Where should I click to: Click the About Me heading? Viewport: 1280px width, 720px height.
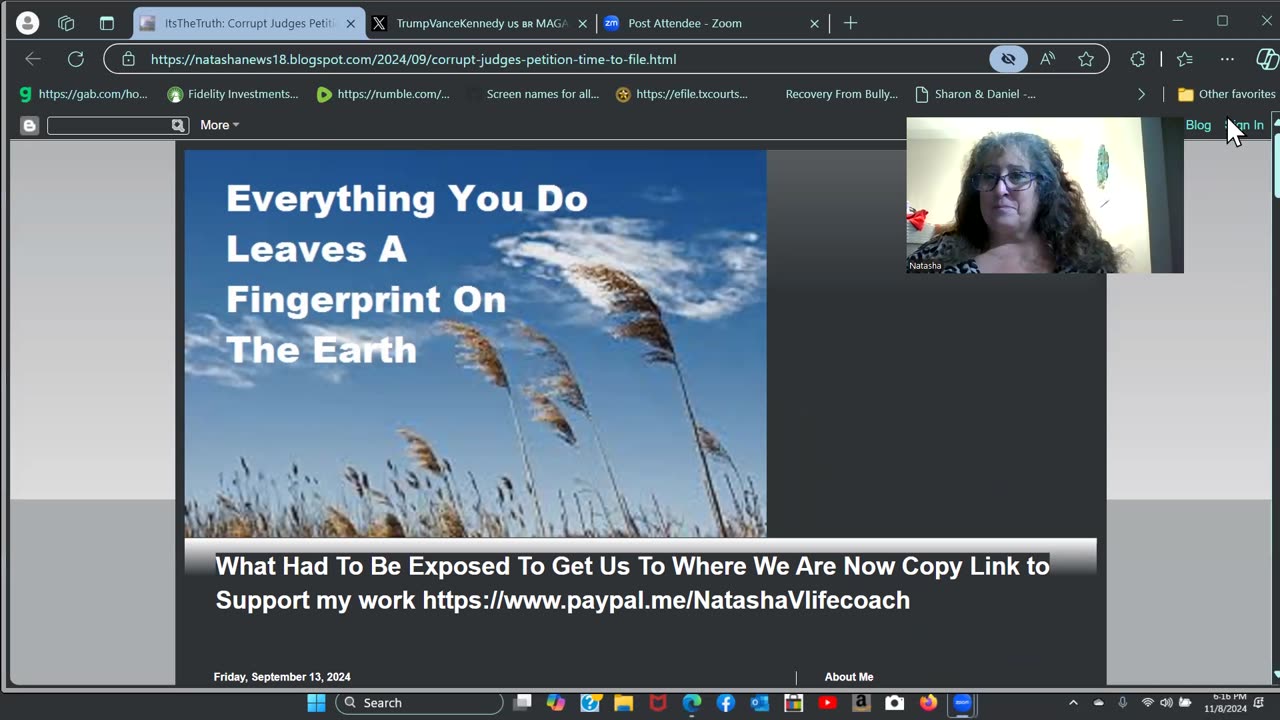(849, 677)
